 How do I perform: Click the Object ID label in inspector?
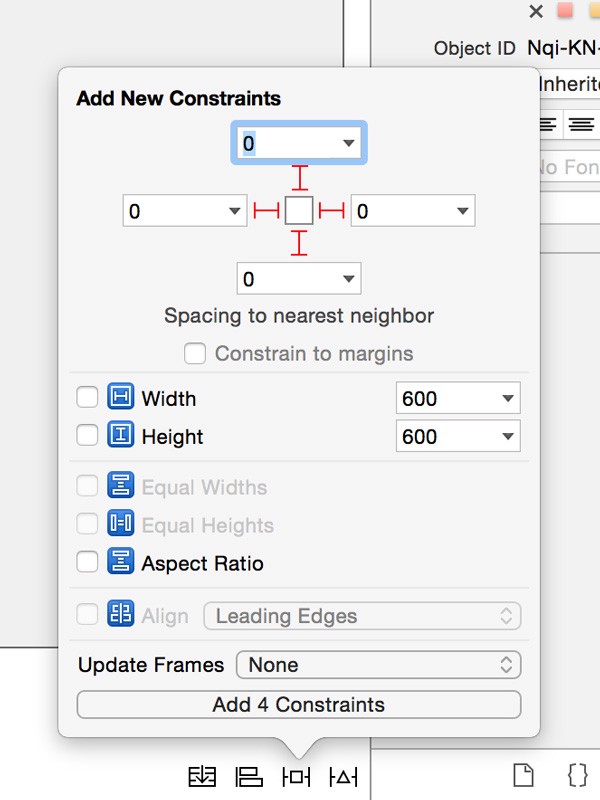tap(474, 48)
